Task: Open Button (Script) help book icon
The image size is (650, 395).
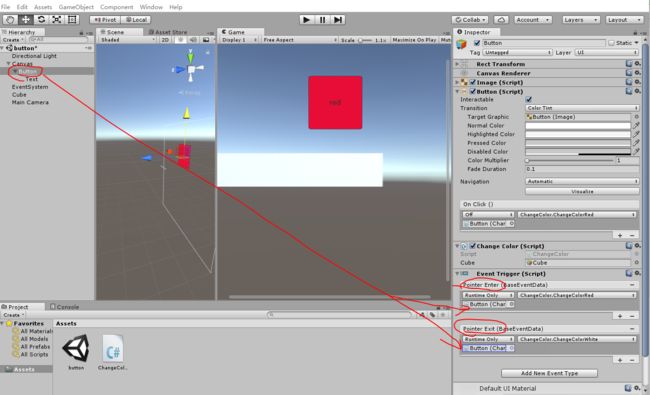Action: 629,91
